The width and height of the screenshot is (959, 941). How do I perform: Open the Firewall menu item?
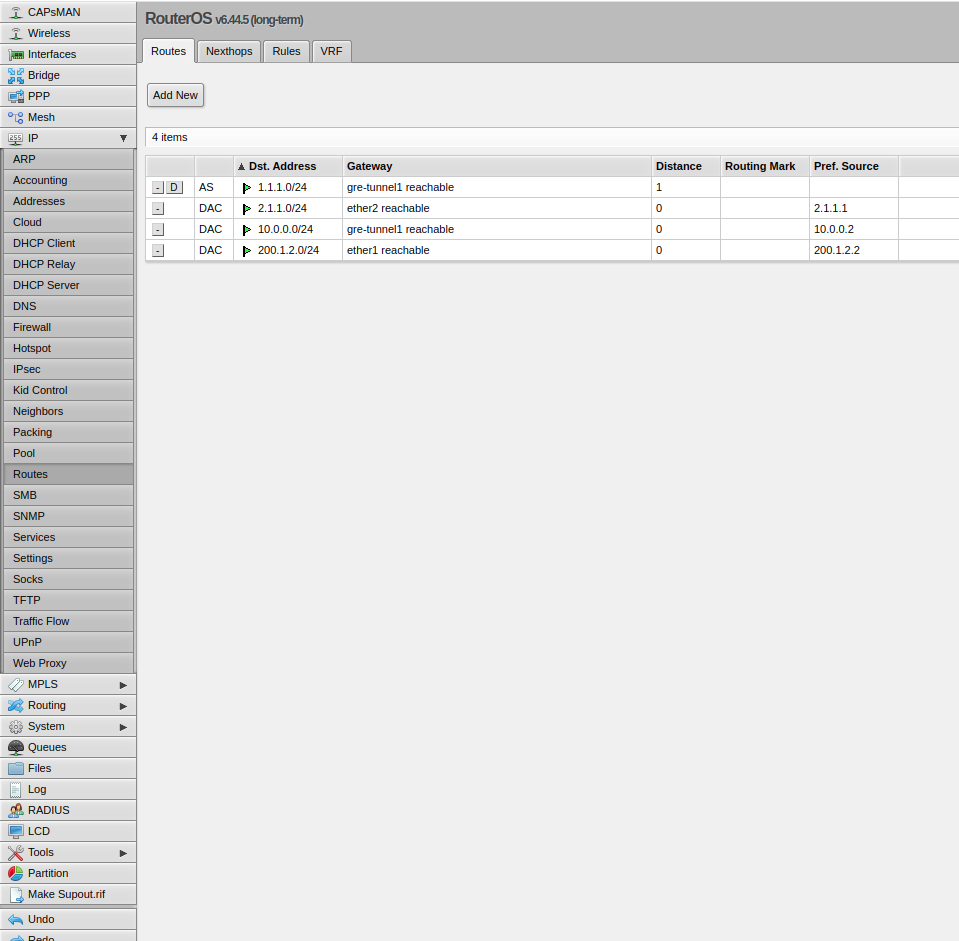[32, 327]
